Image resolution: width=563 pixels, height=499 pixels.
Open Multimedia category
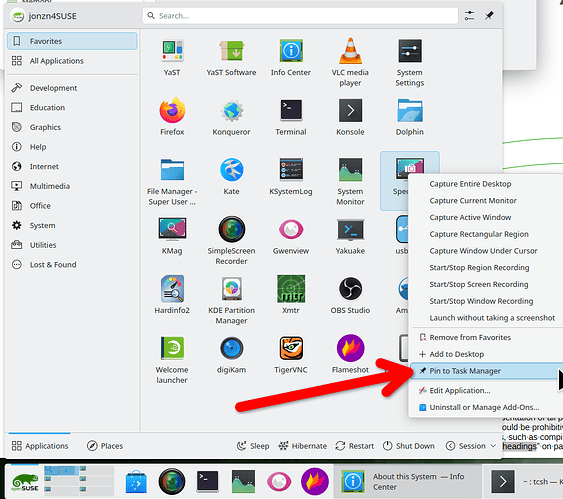click(72, 186)
